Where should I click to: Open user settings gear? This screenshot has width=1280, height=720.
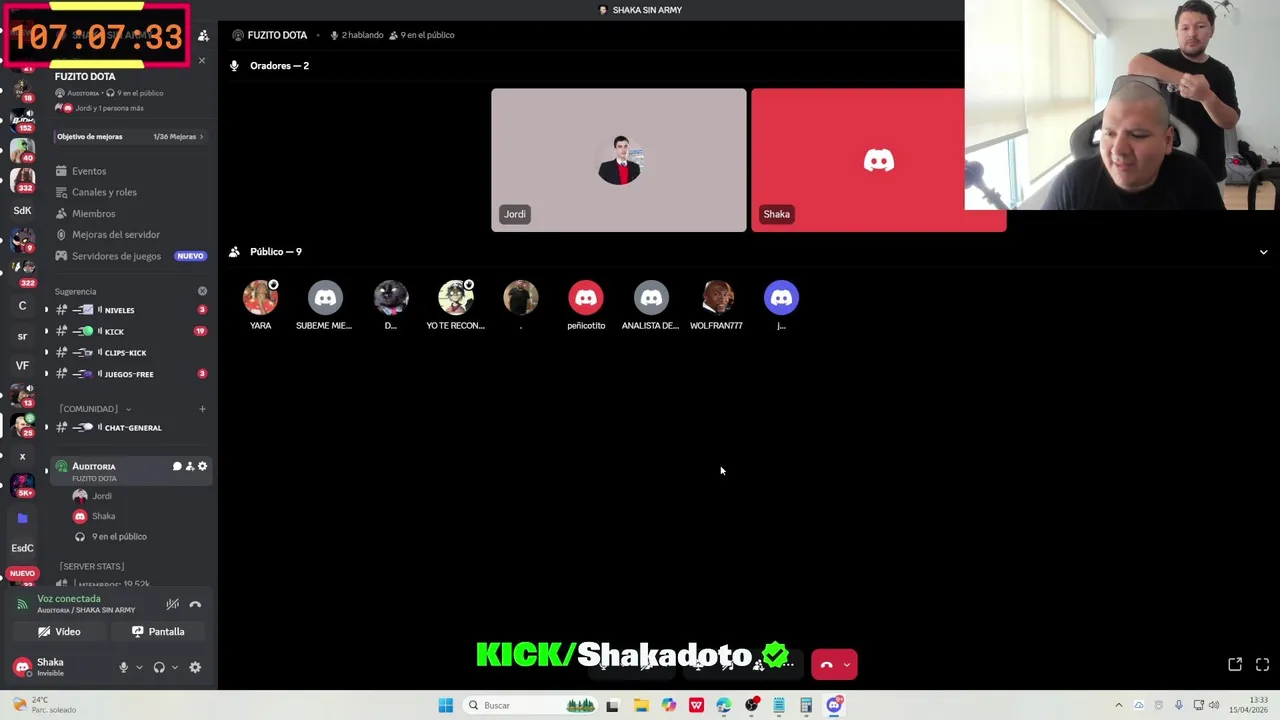pos(195,667)
